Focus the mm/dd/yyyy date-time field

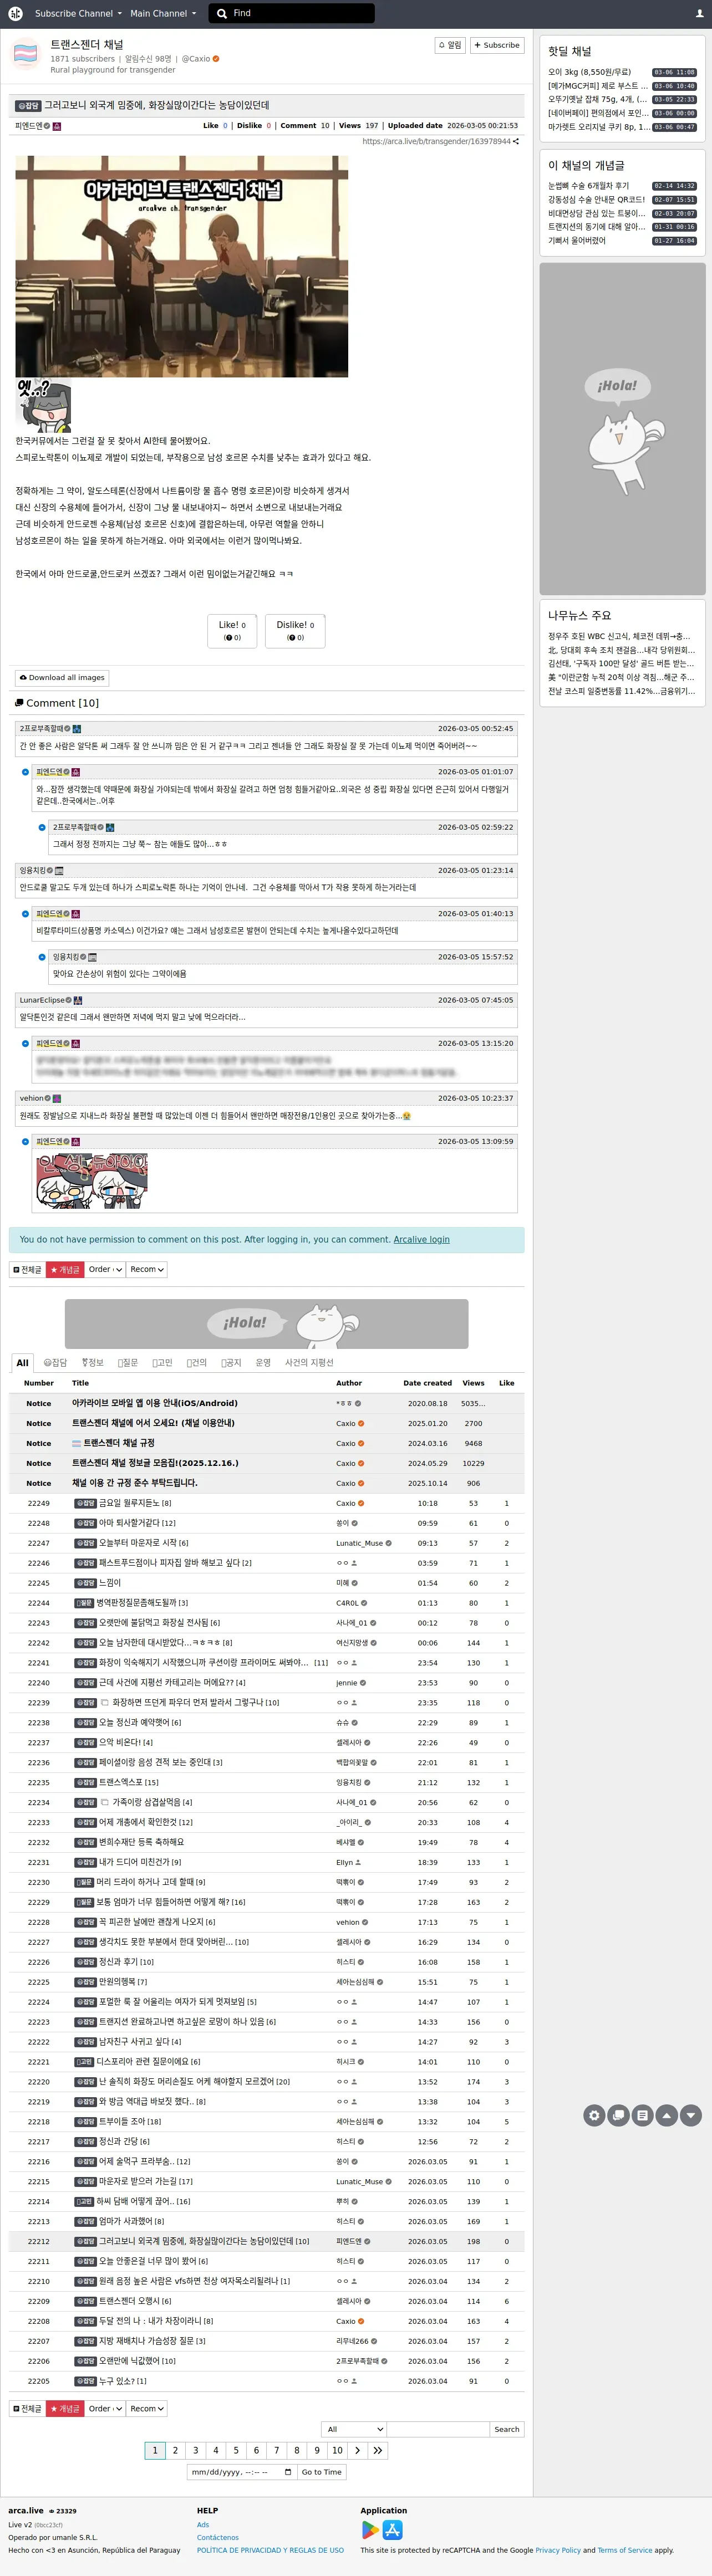click(x=241, y=2472)
